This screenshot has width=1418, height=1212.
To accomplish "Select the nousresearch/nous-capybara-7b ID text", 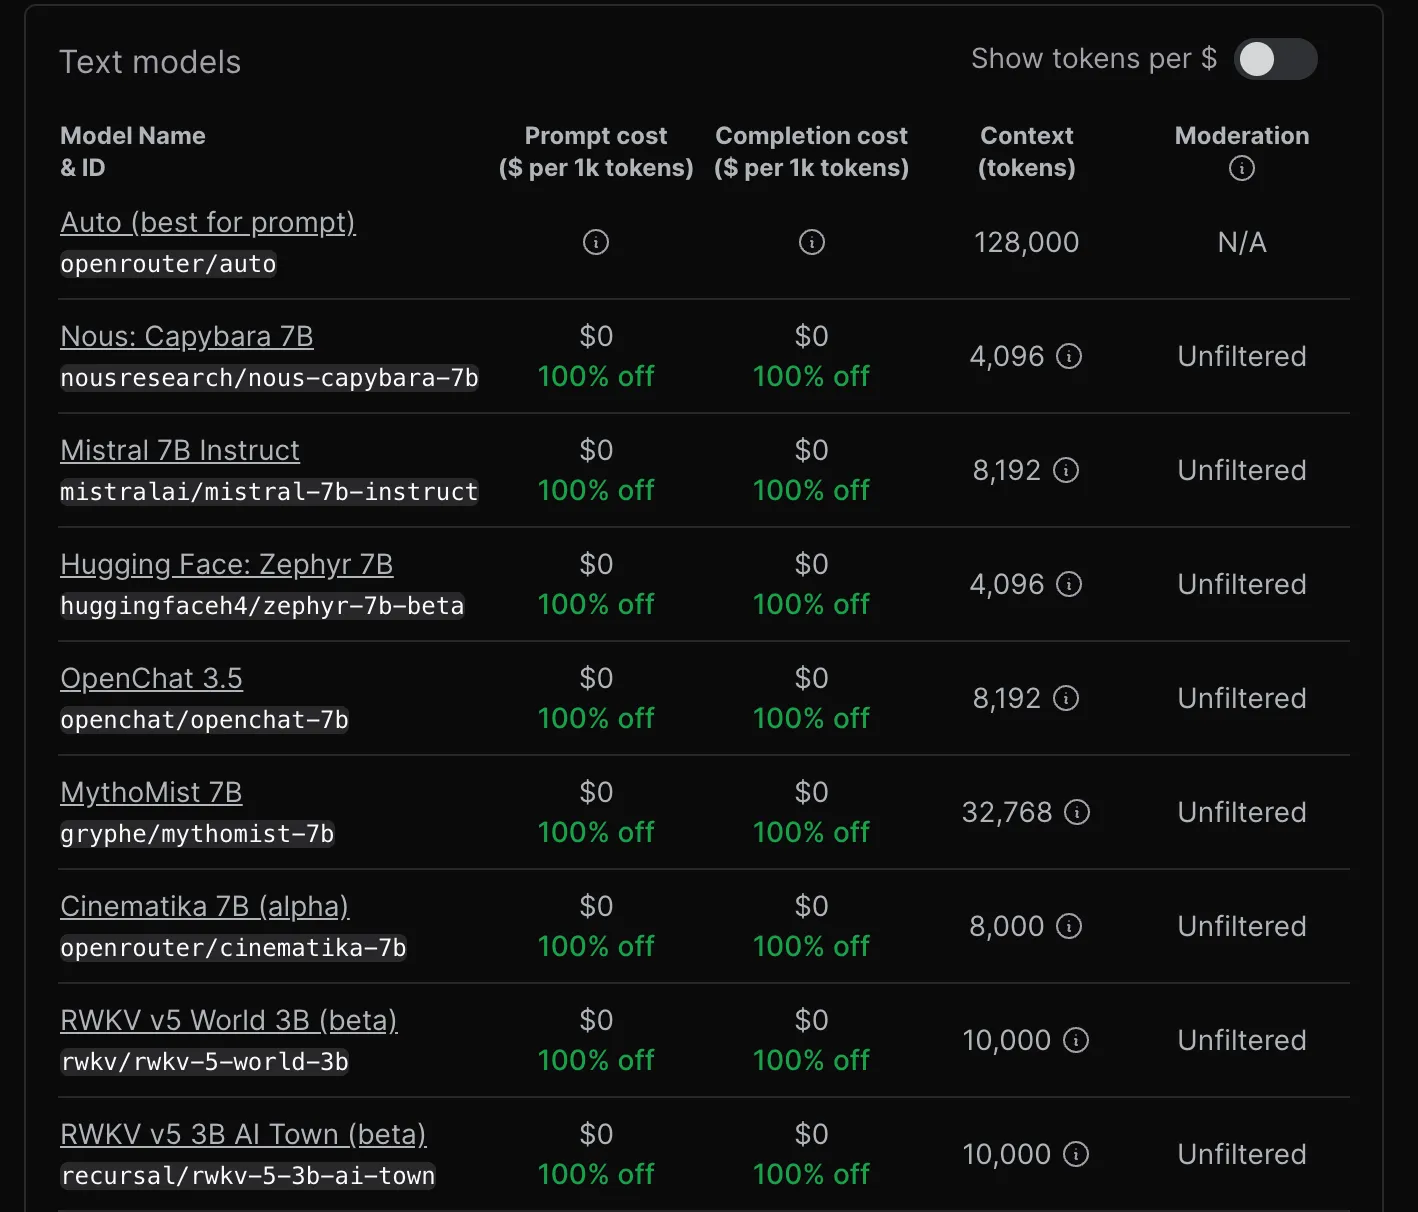I will tap(269, 378).
